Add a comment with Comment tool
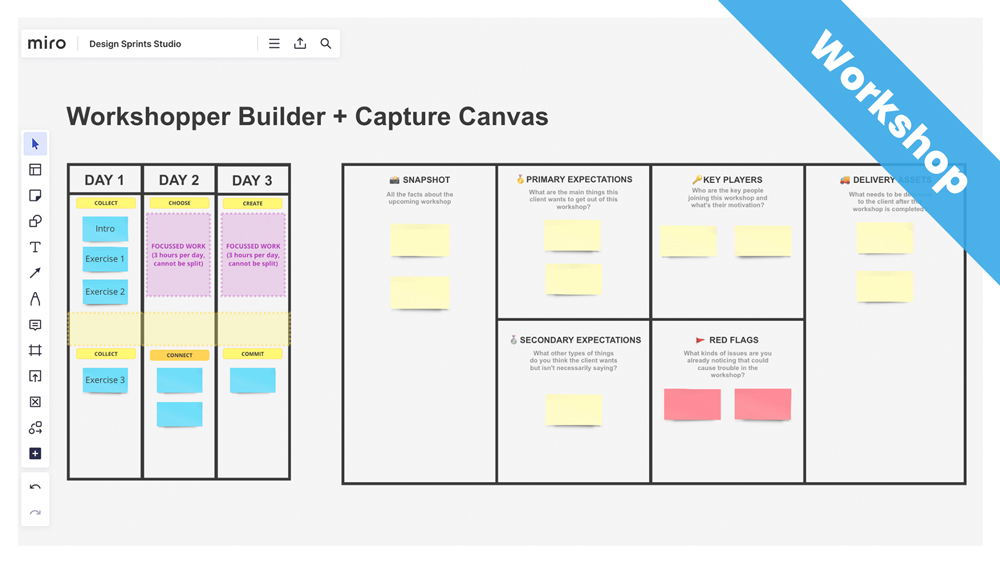The image size is (1000, 563). tap(35, 325)
